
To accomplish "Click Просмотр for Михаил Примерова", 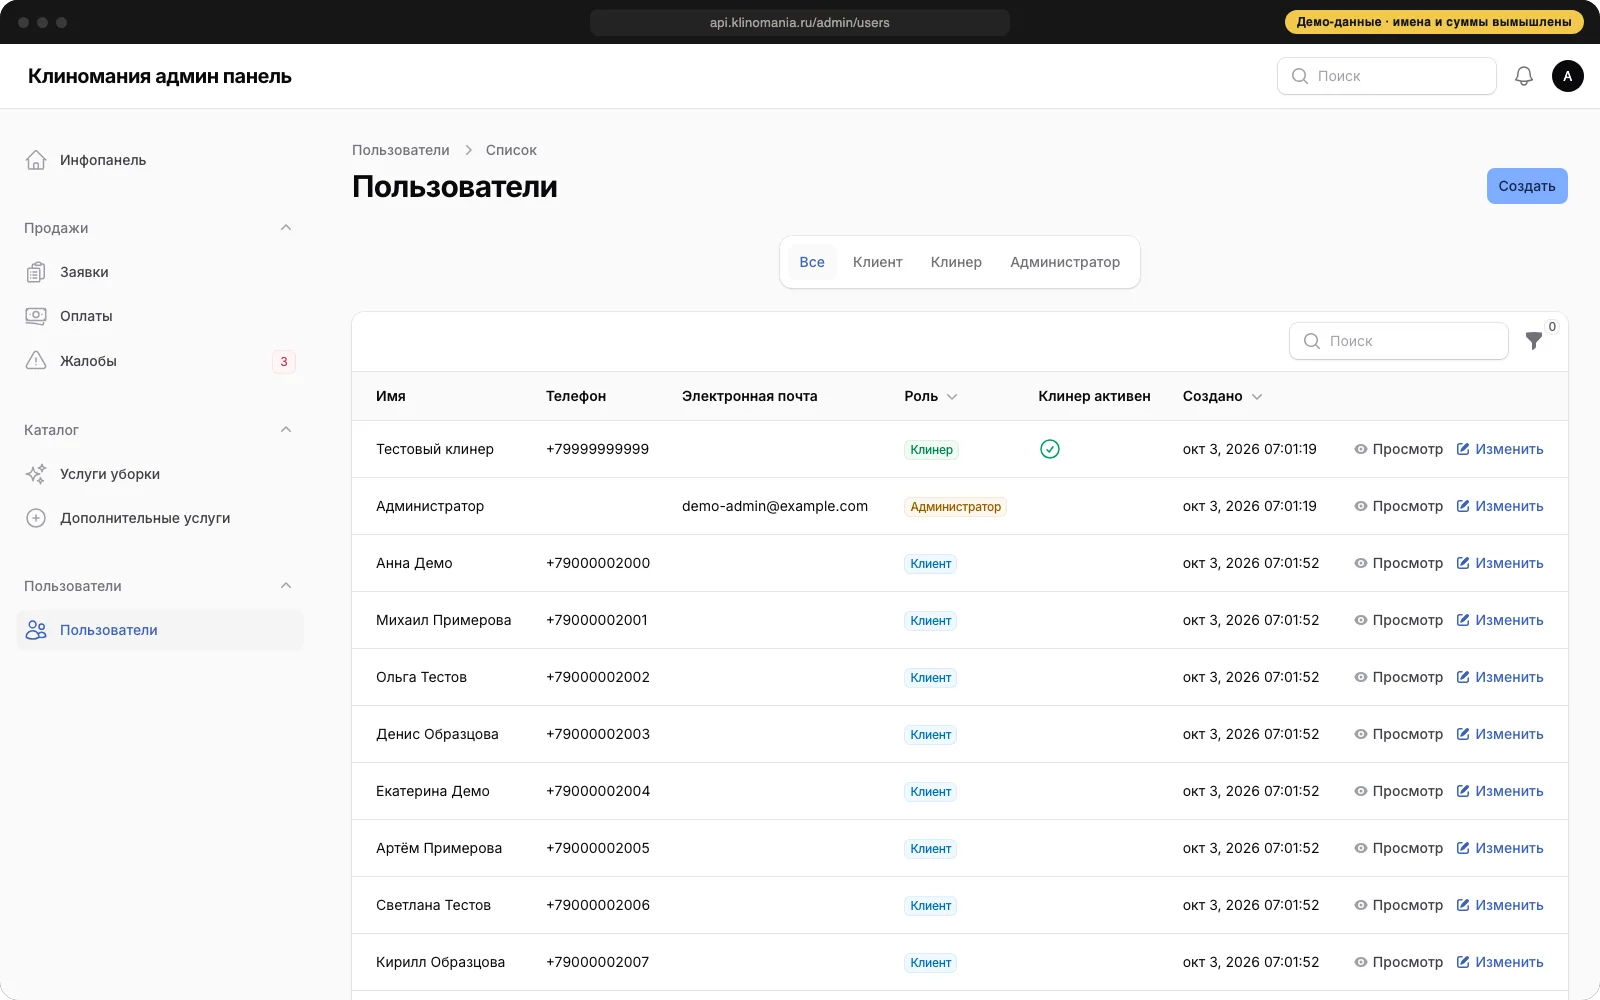I will [x=1399, y=620].
